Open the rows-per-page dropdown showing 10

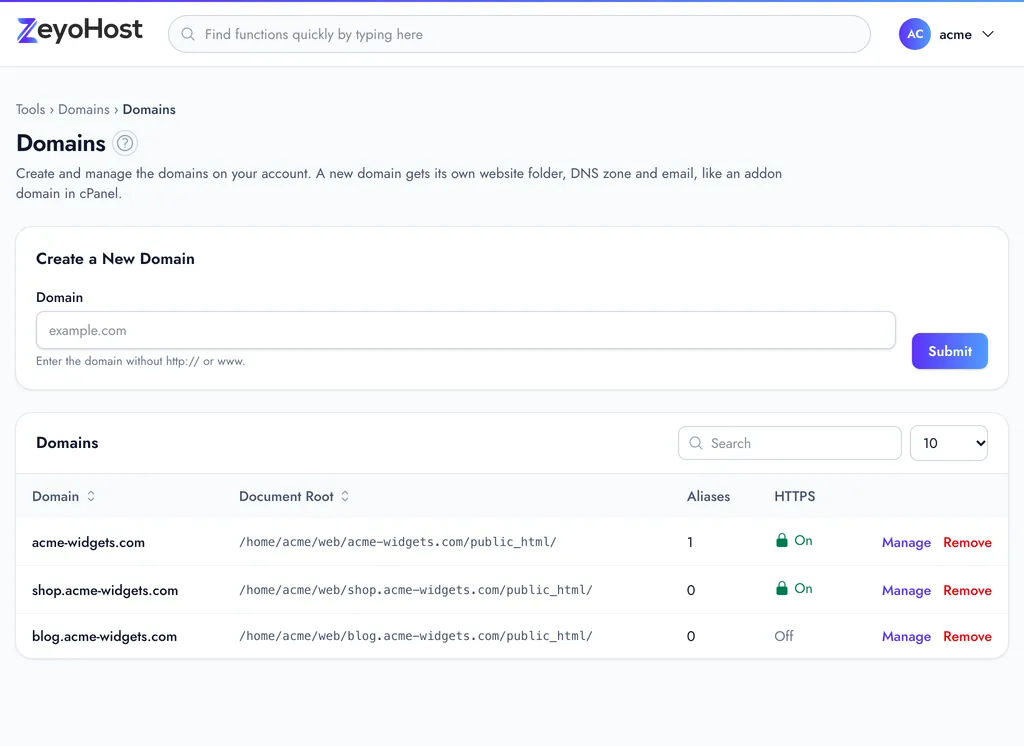tap(948, 443)
